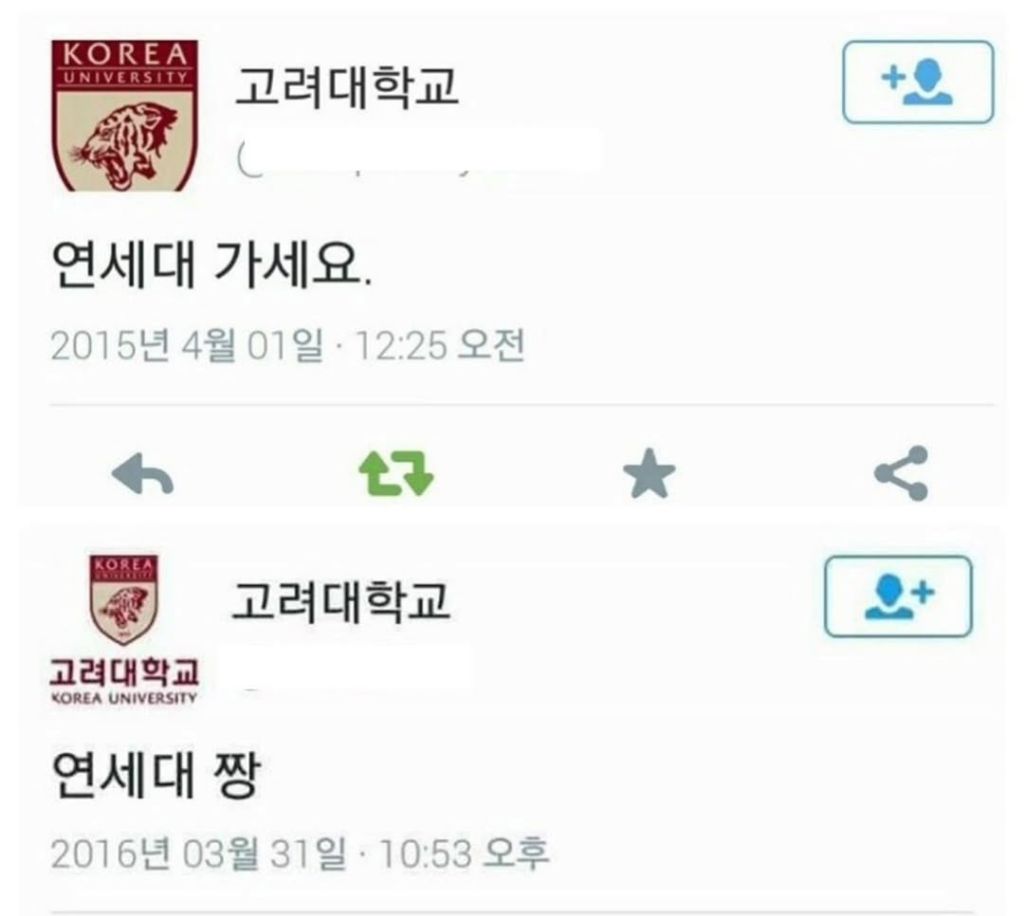Image resolution: width=1024 pixels, height=916 pixels.
Task: Click the 12:25 오전 time label
Action: (x=439, y=345)
